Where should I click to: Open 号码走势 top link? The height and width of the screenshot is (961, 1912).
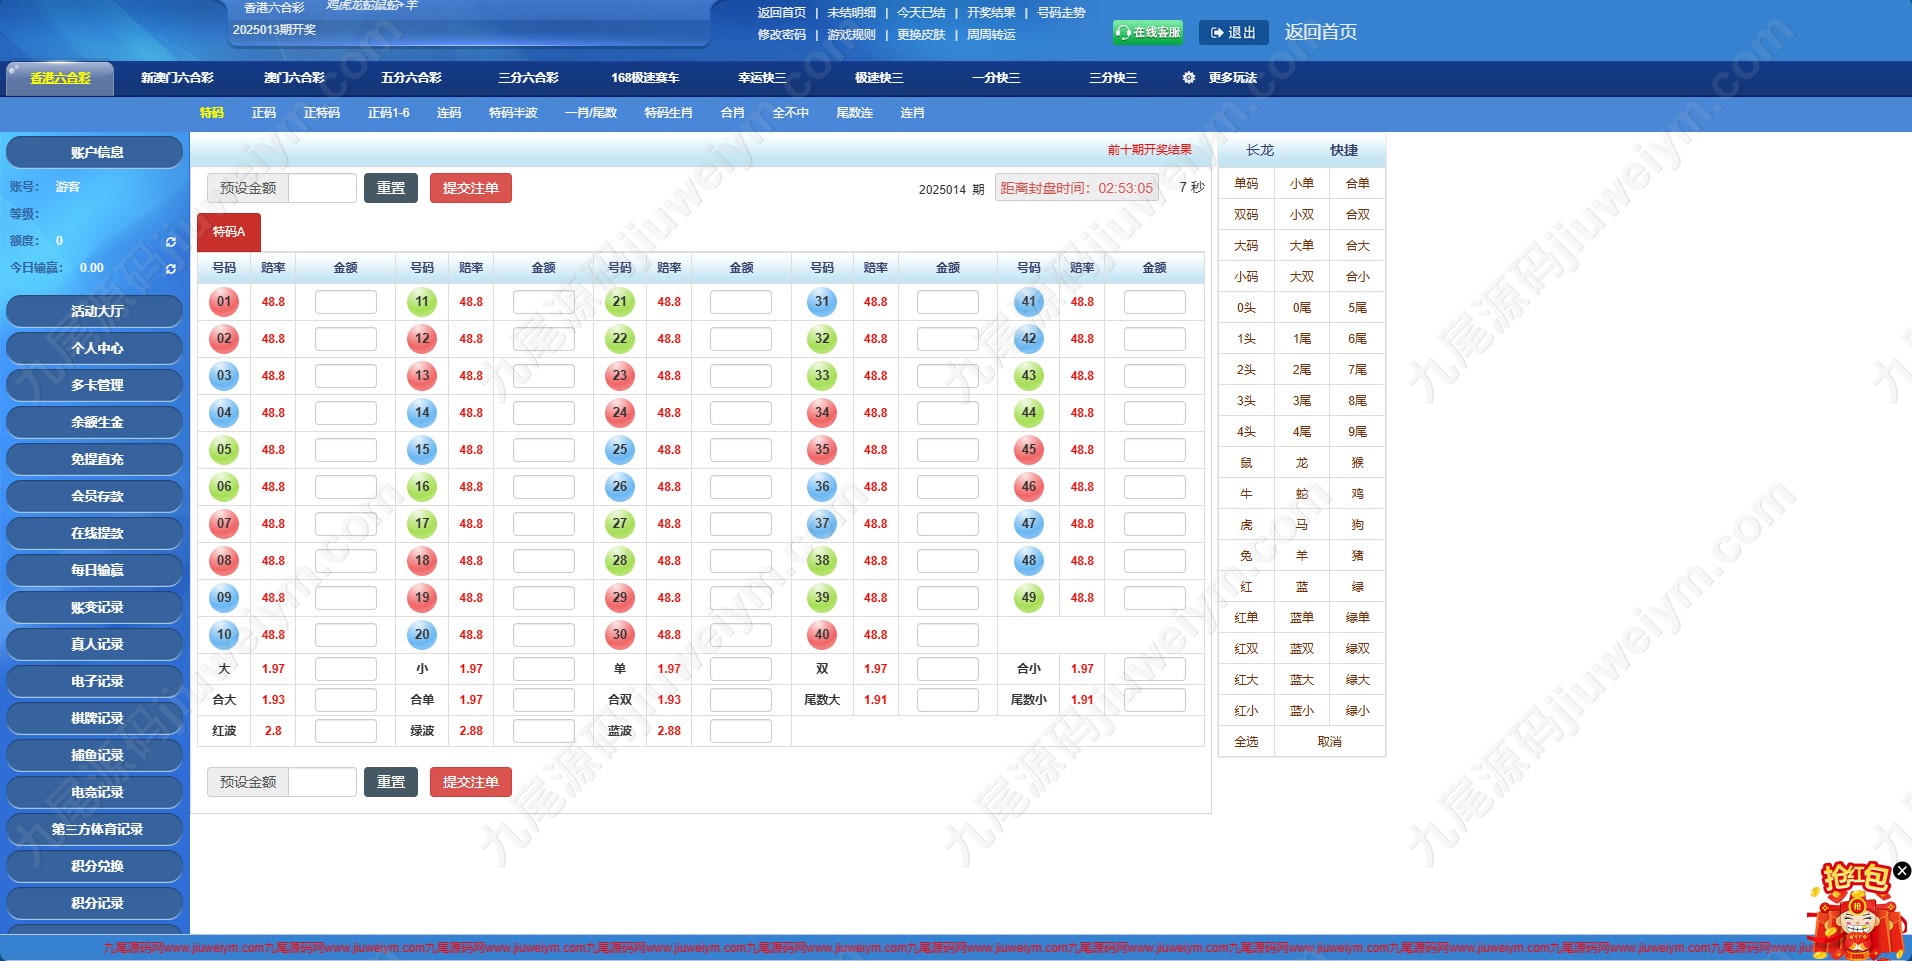1061,13
